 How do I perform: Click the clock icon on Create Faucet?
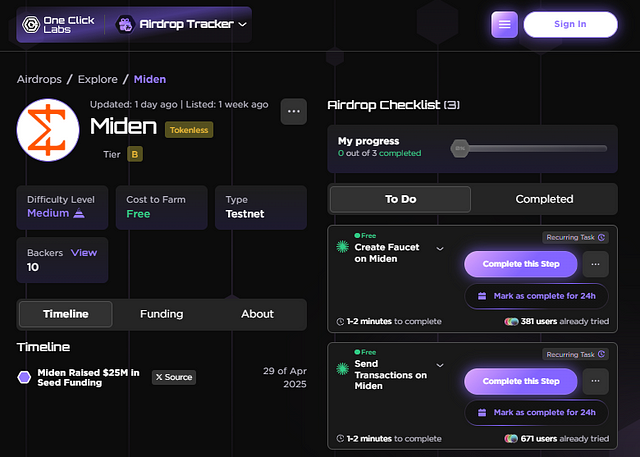click(x=340, y=322)
